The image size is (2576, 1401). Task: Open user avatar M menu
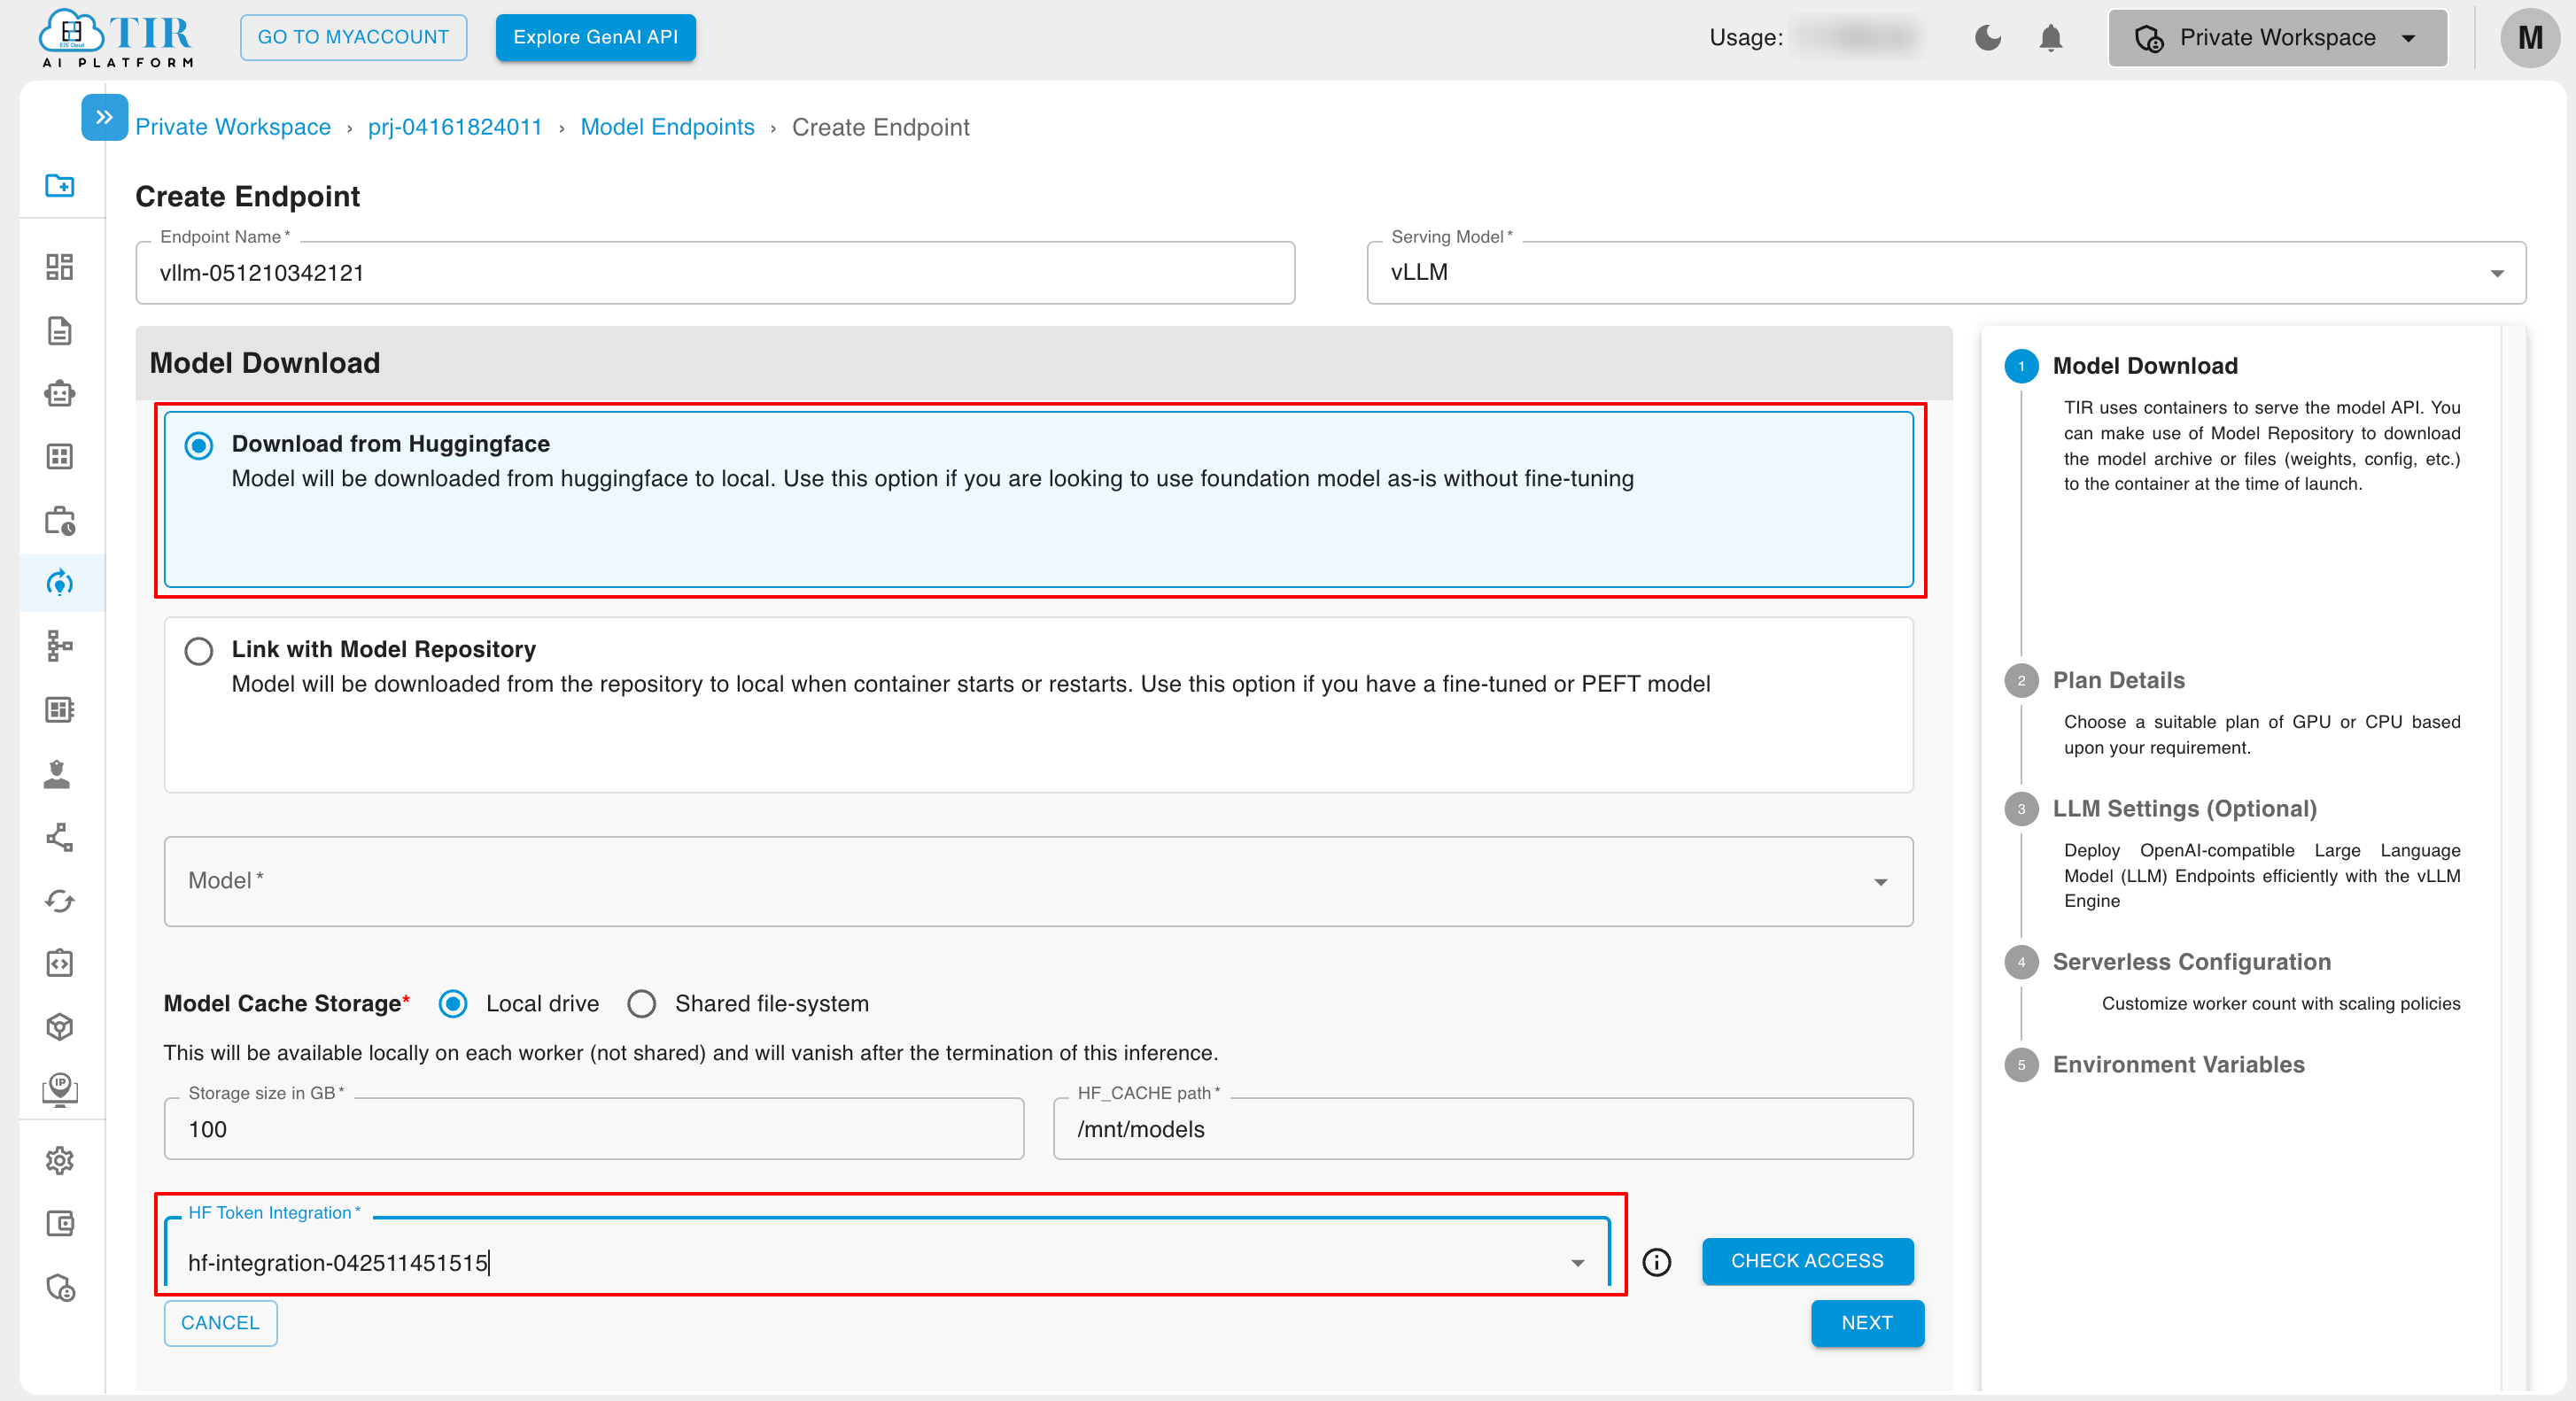pos(2529,38)
